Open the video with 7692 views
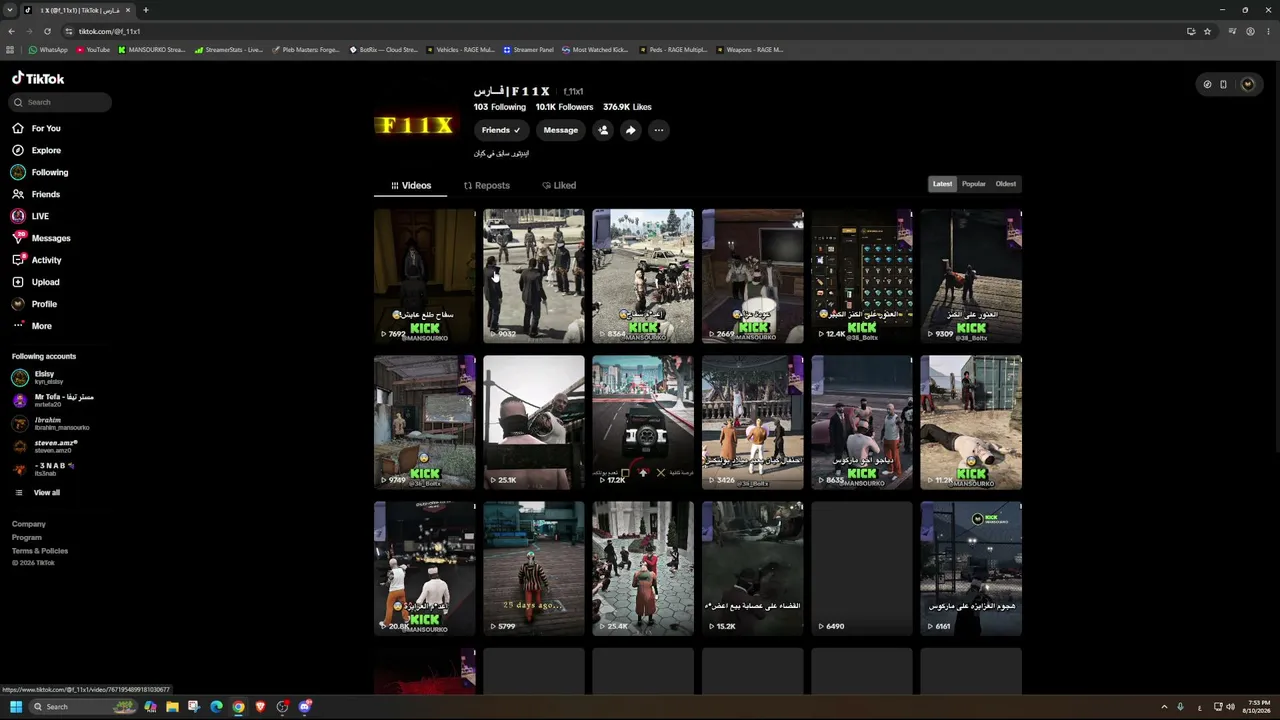 [425, 276]
